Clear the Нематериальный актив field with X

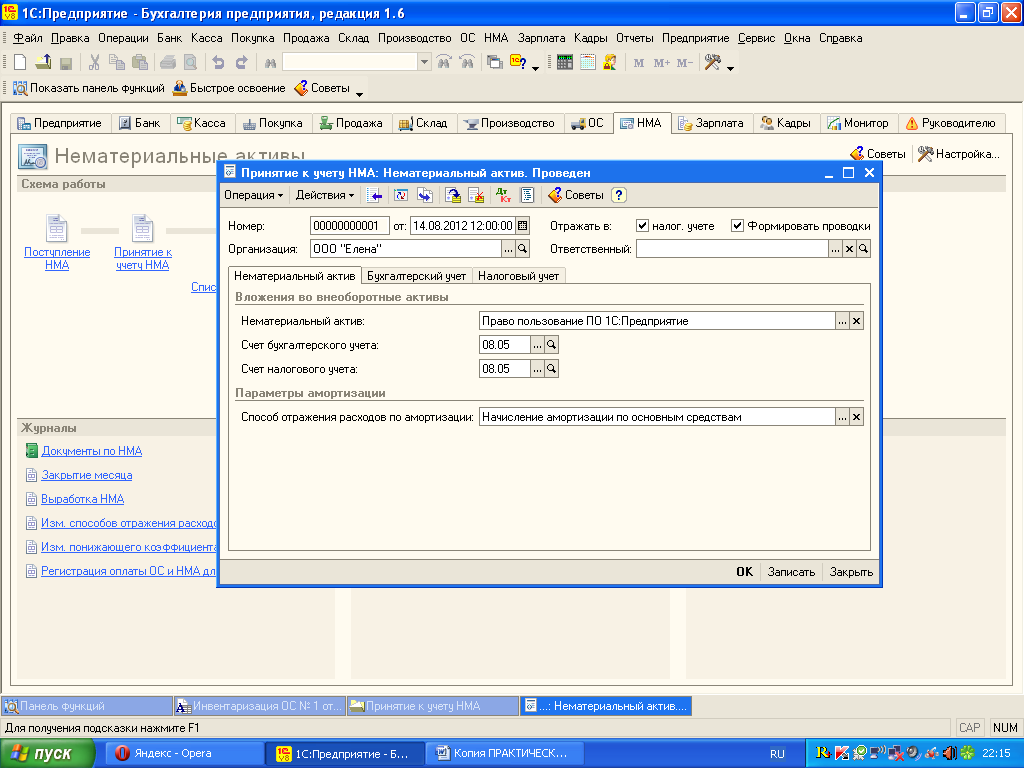click(x=856, y=321)
